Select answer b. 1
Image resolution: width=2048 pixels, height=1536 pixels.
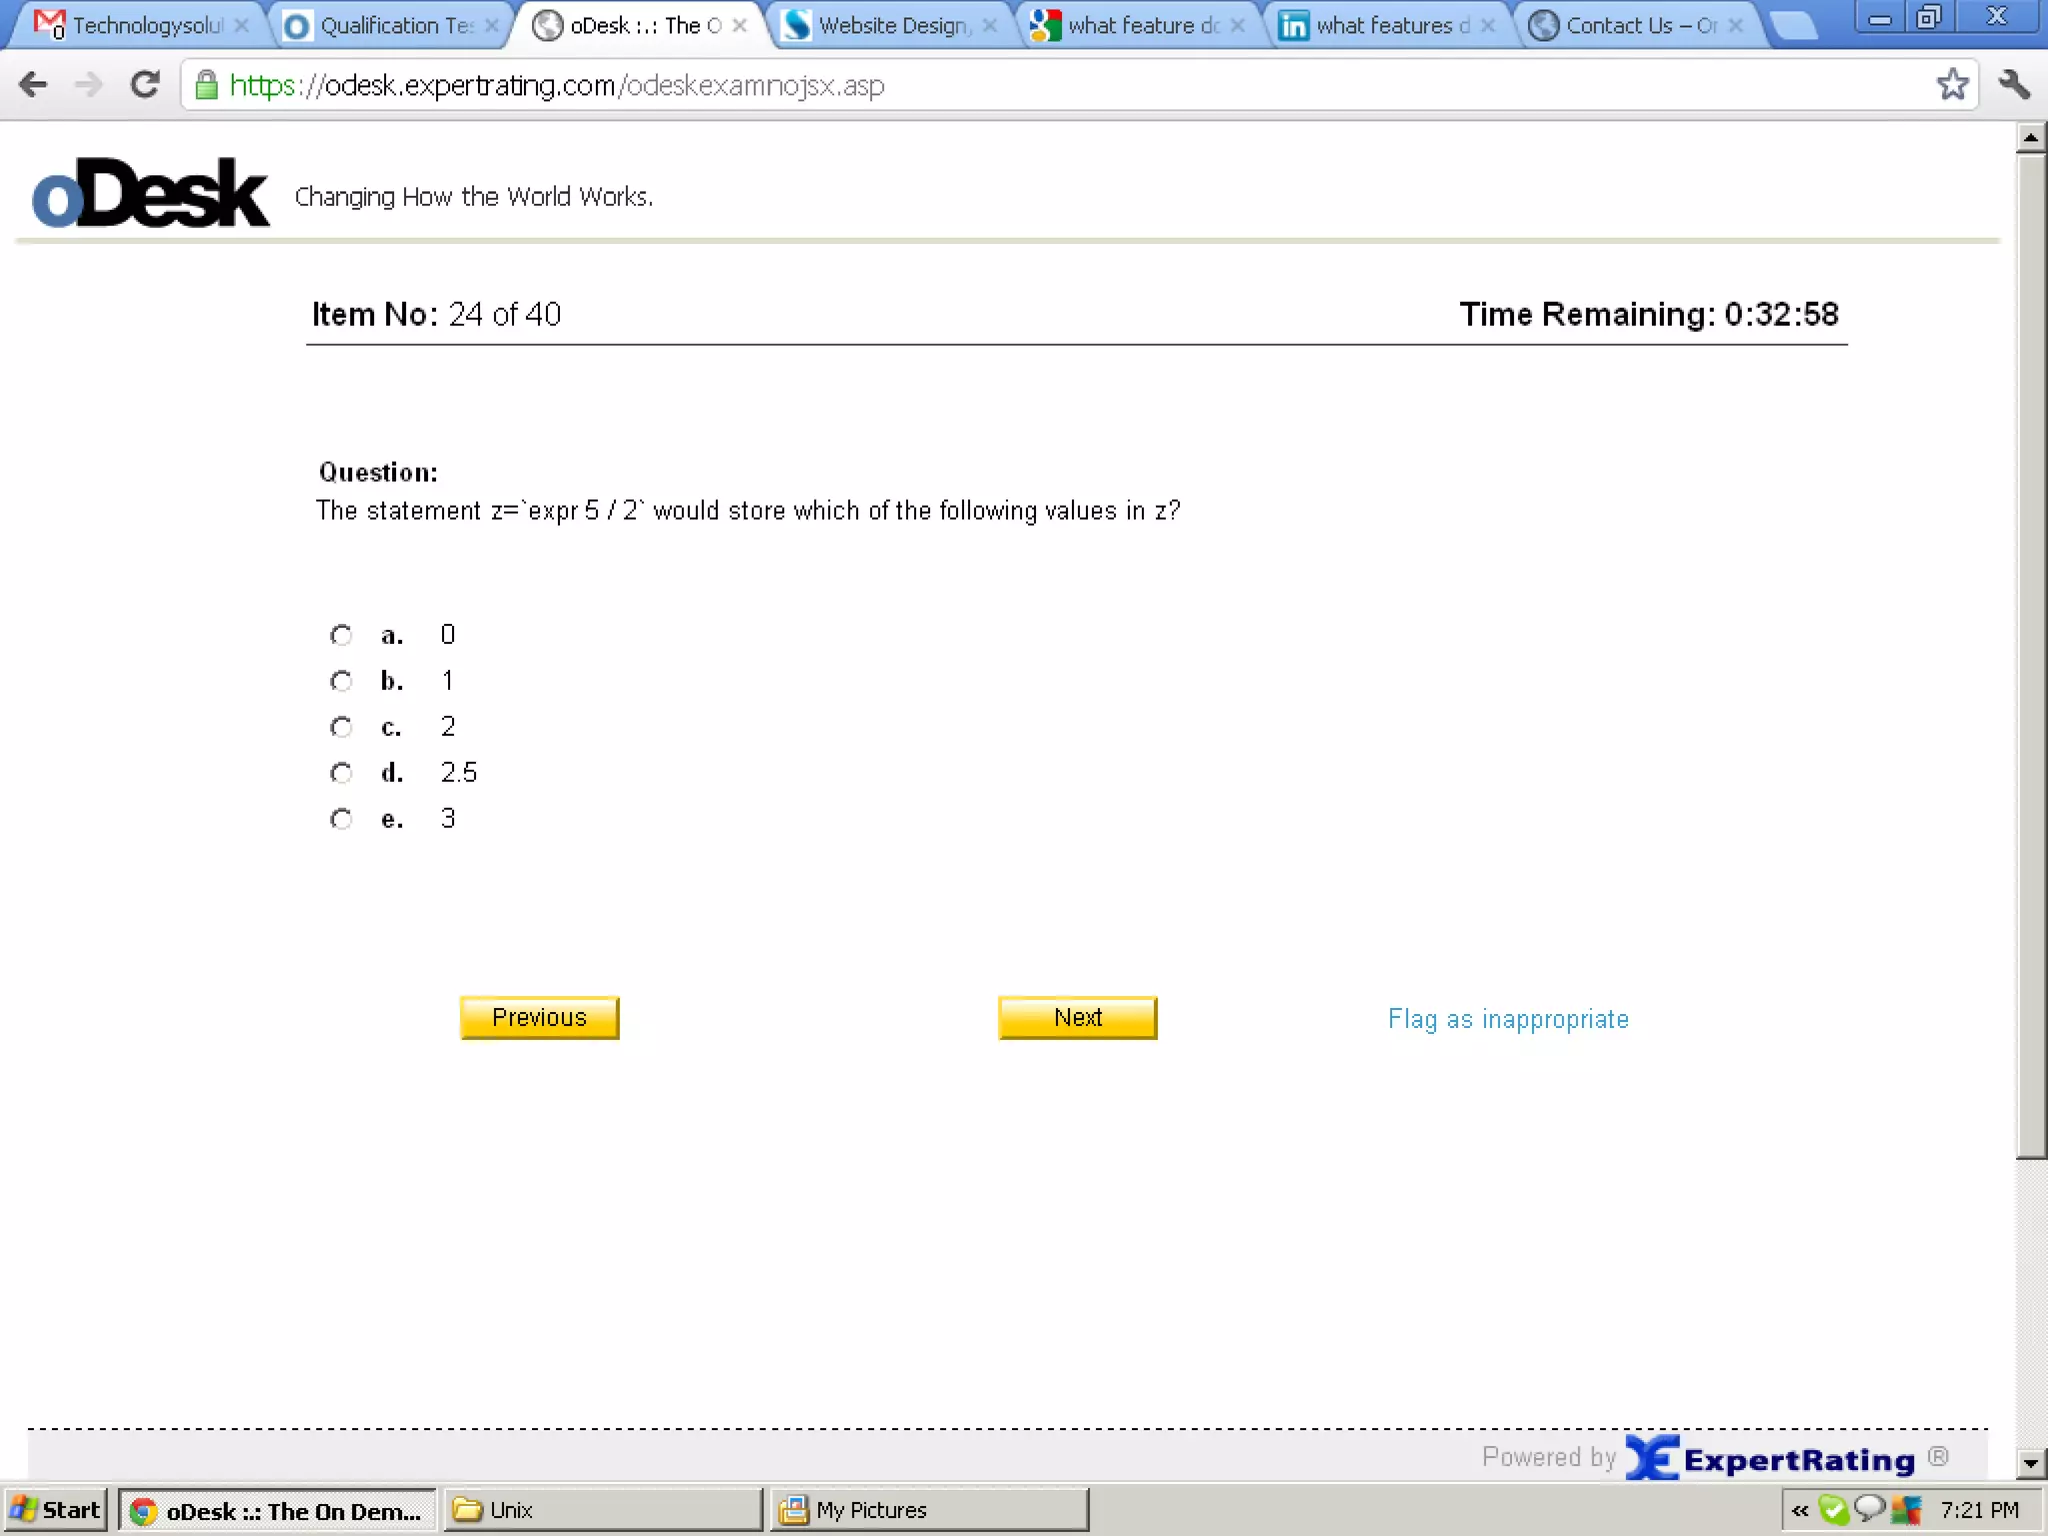coord(341,681)
